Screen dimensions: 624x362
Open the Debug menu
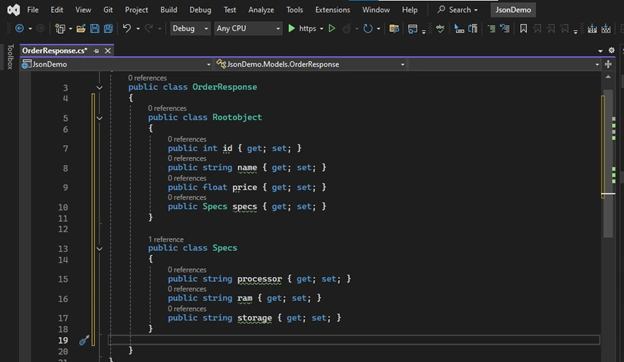pyautogui.click(x=200, y=10)
